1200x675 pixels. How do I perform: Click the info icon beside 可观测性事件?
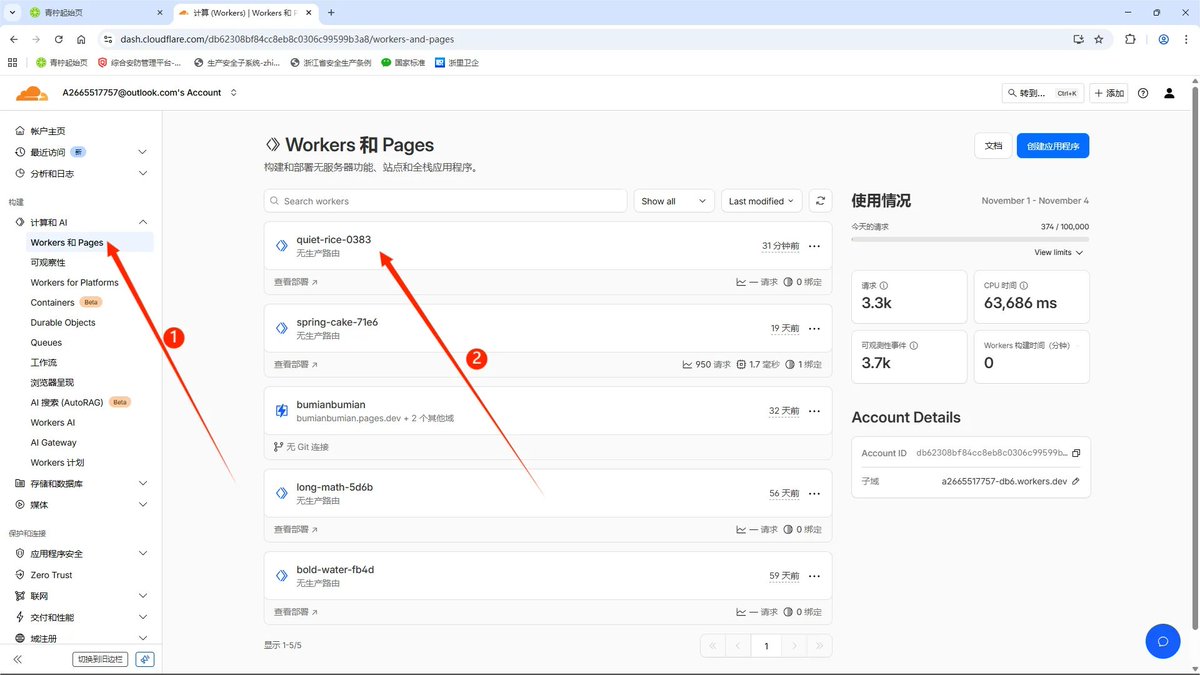point(913,345)
